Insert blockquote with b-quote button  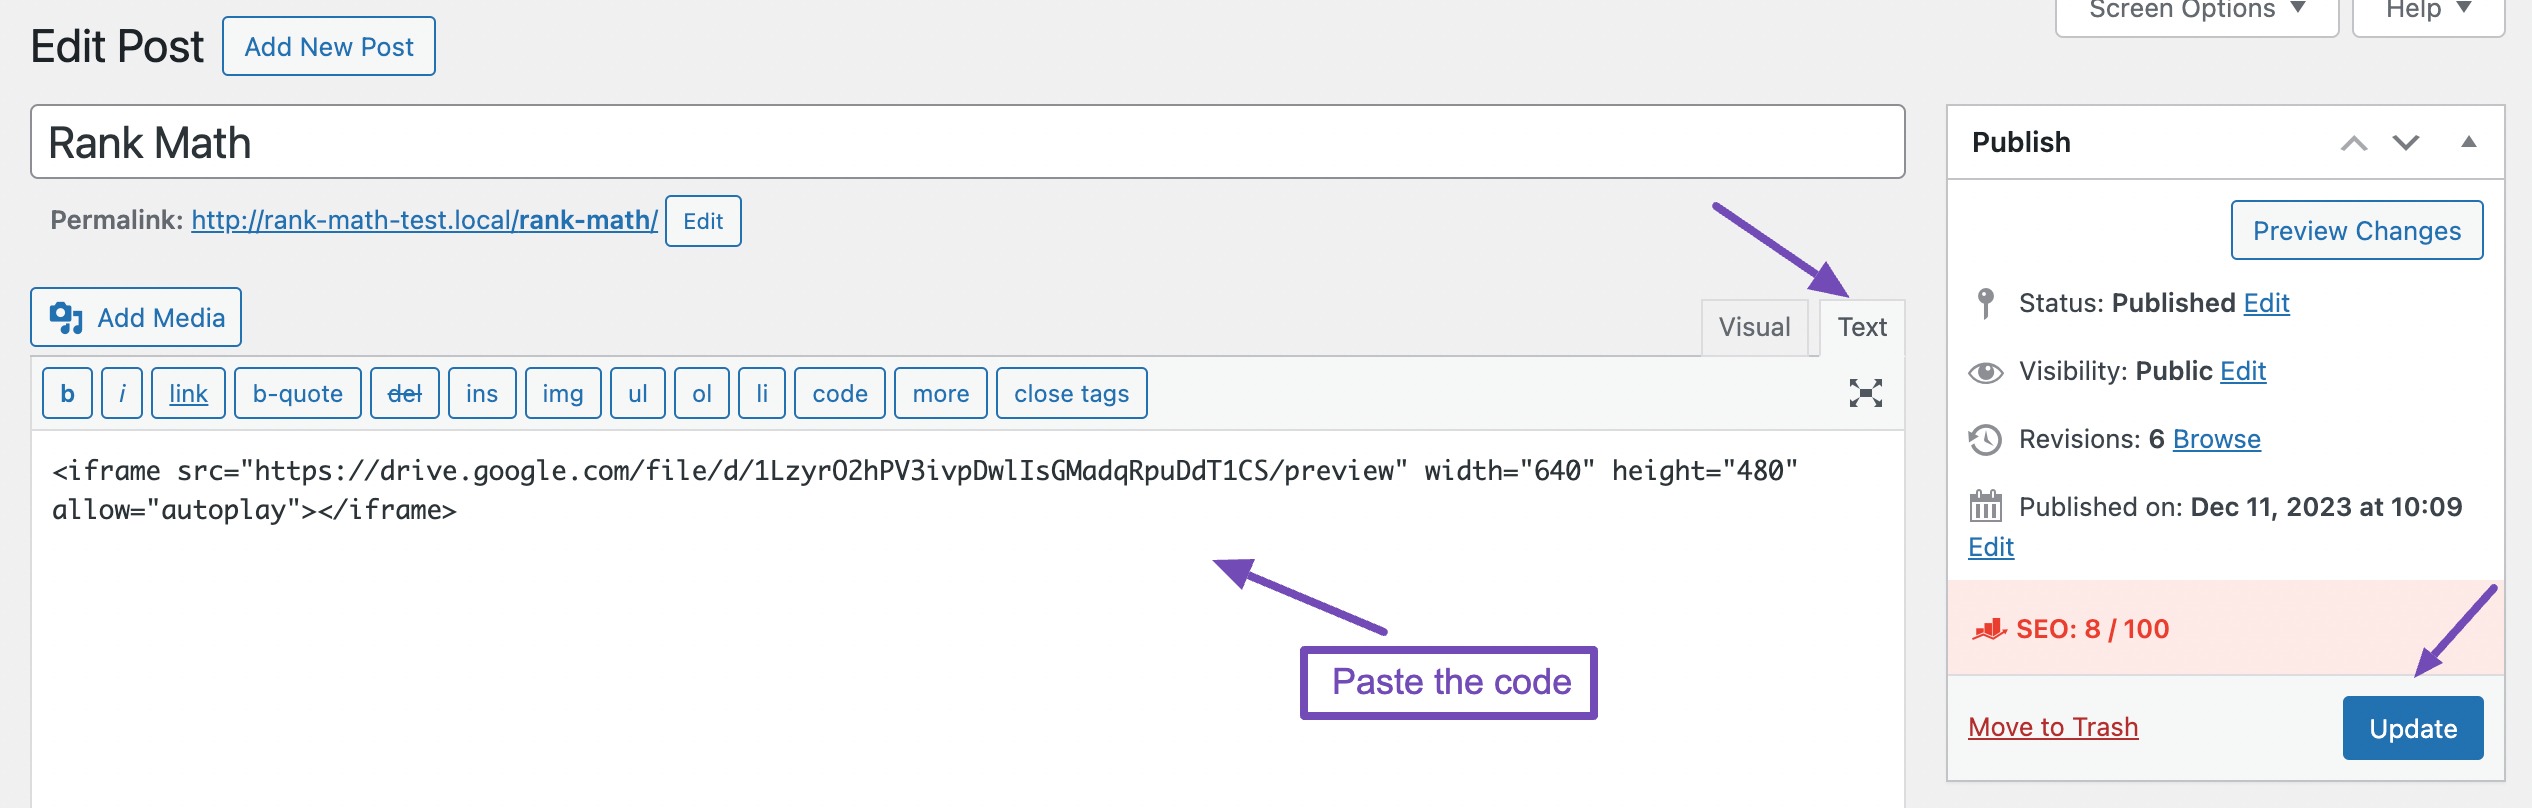click(298, 393)
